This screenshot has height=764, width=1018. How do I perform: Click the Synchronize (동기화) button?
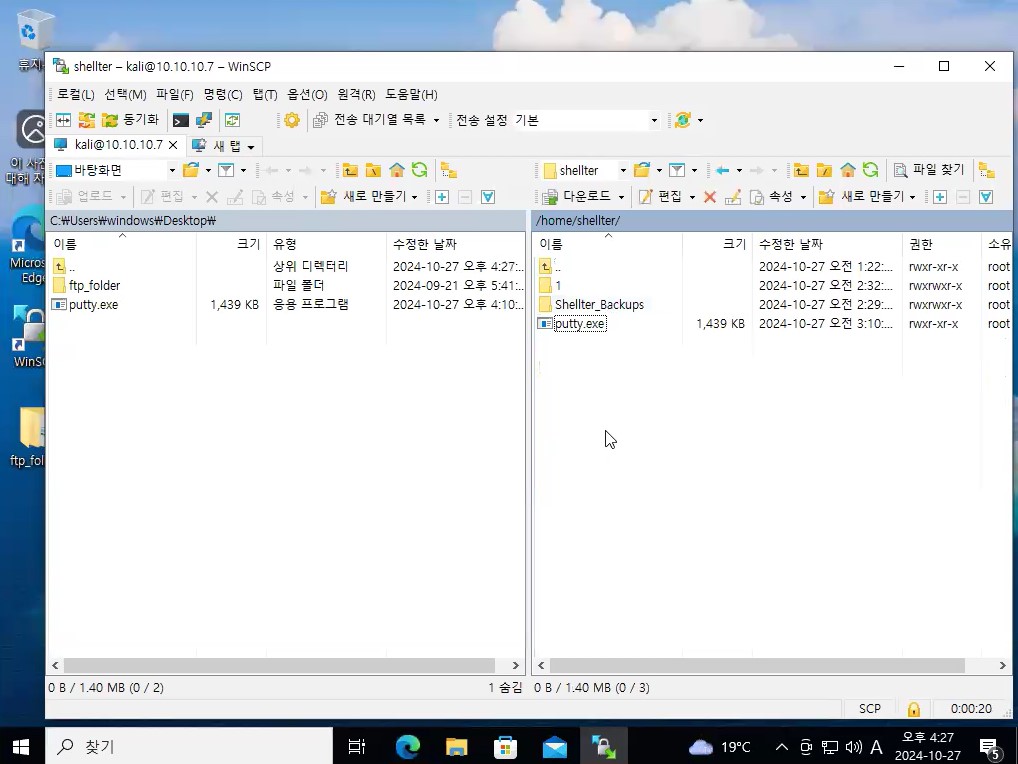[130, 120]
